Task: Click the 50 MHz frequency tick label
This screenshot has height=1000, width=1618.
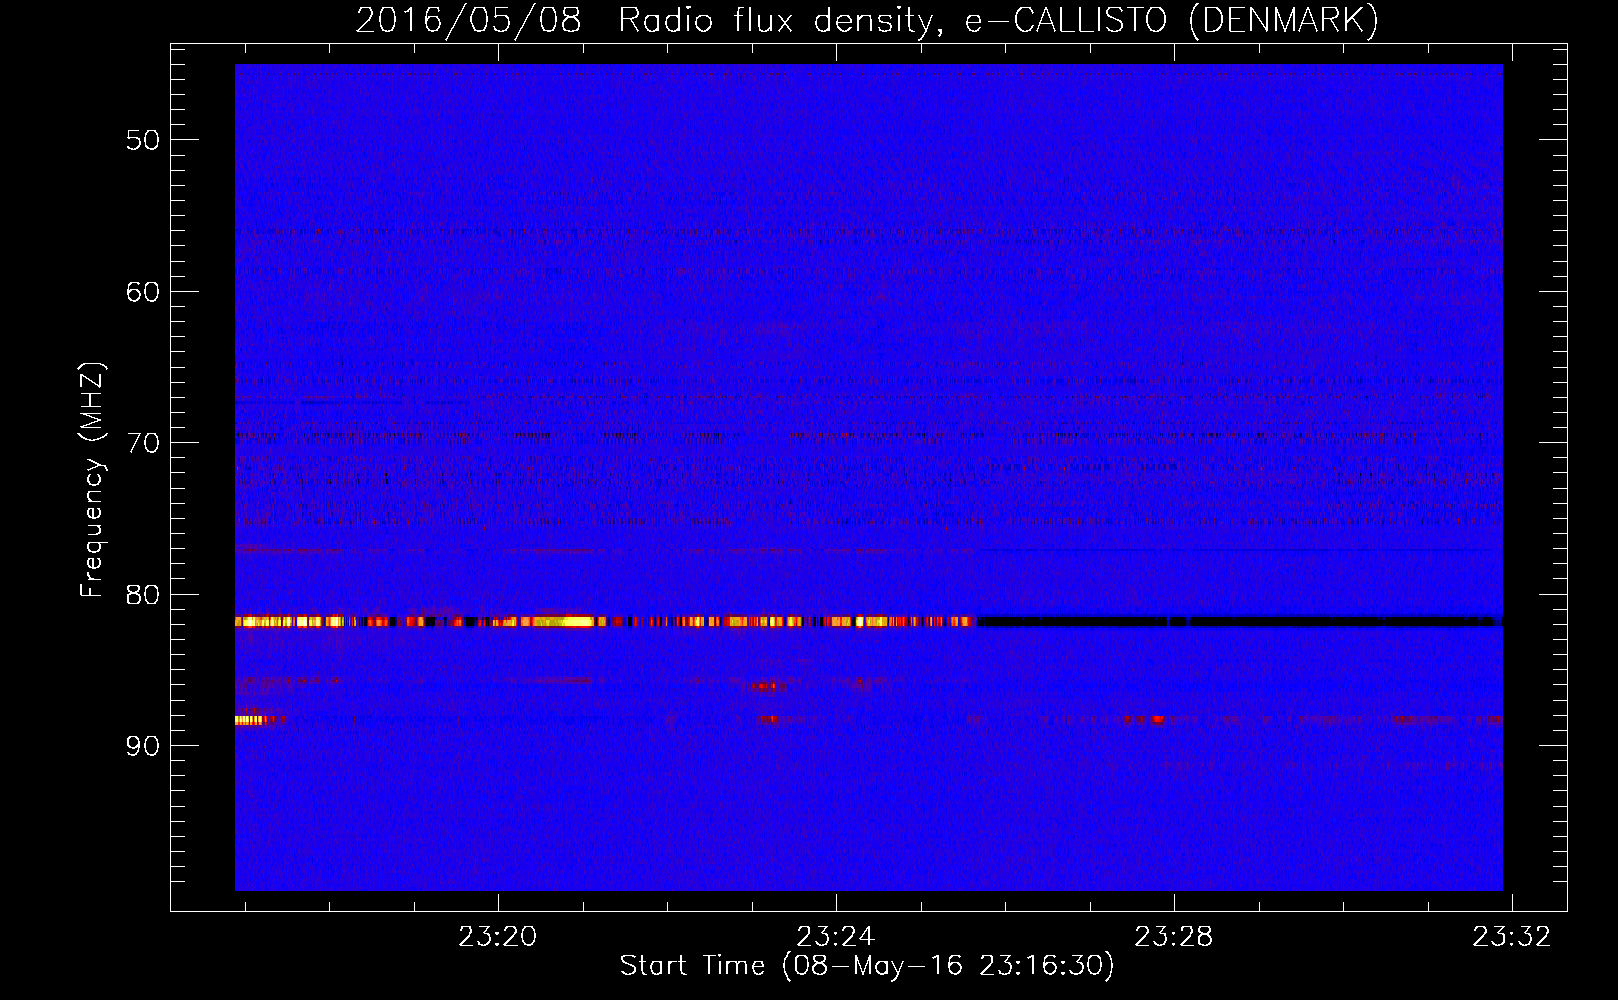Action: 143,140
